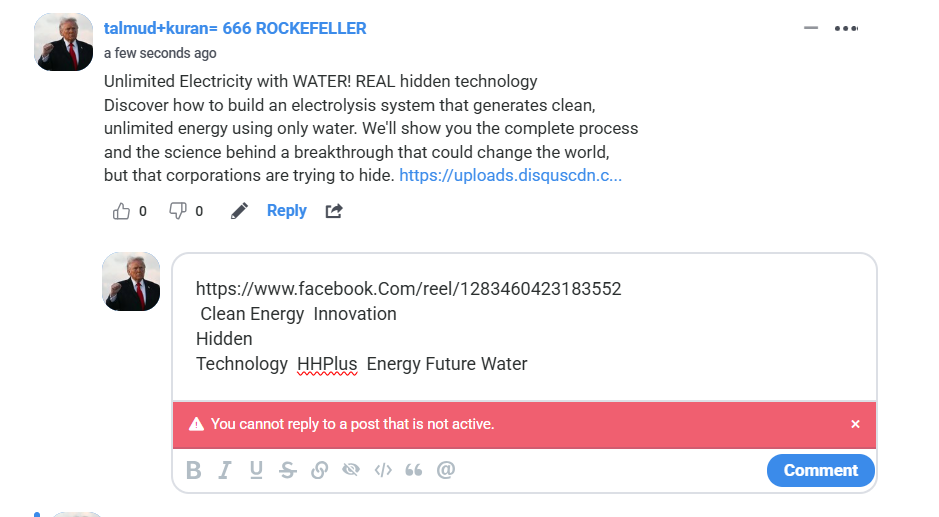Toggle bold formatting in reply editor
Viewport: 939px width, 517px height.
(x=194, y=471)
